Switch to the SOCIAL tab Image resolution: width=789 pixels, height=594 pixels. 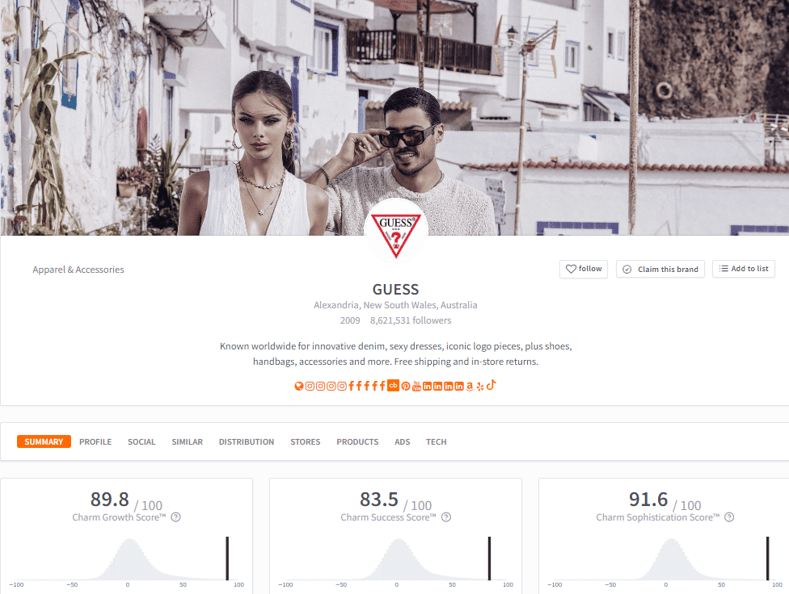(141, 442)
